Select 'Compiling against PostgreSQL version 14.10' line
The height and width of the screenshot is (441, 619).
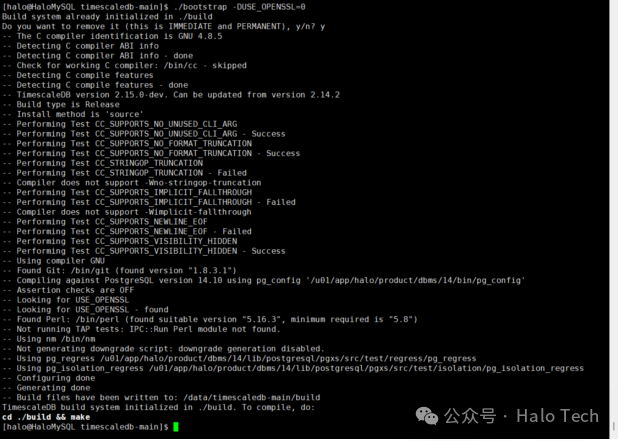(264, 280)
